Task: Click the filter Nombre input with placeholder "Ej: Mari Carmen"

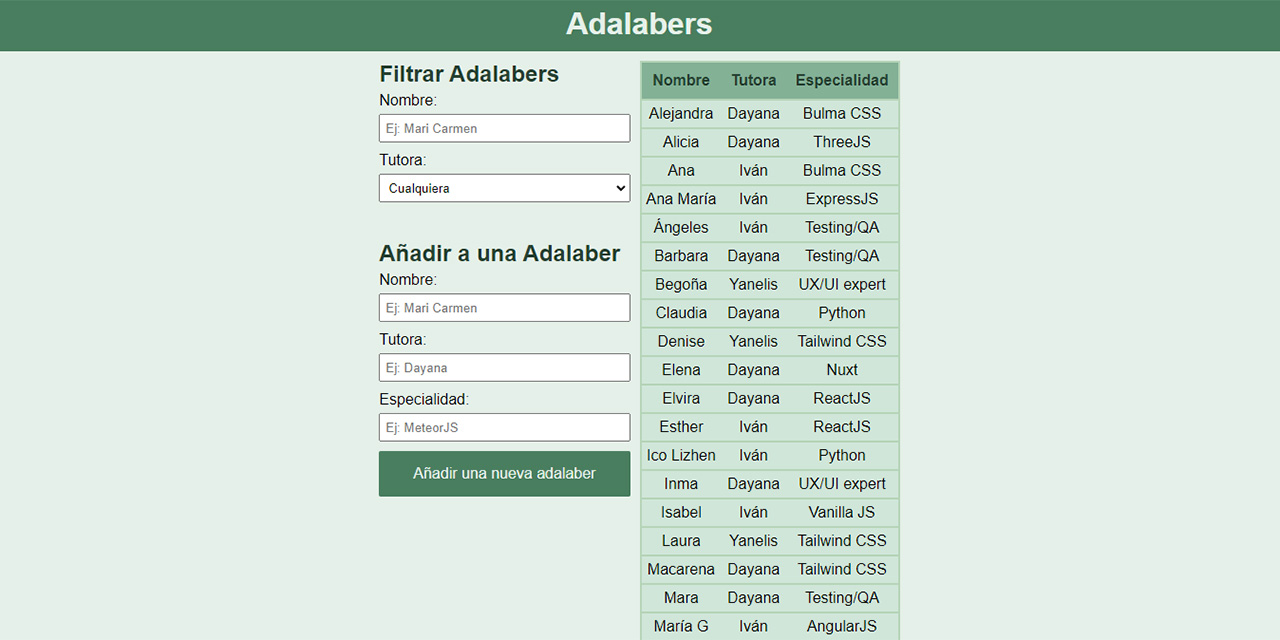Action: (x=504, y=128)
